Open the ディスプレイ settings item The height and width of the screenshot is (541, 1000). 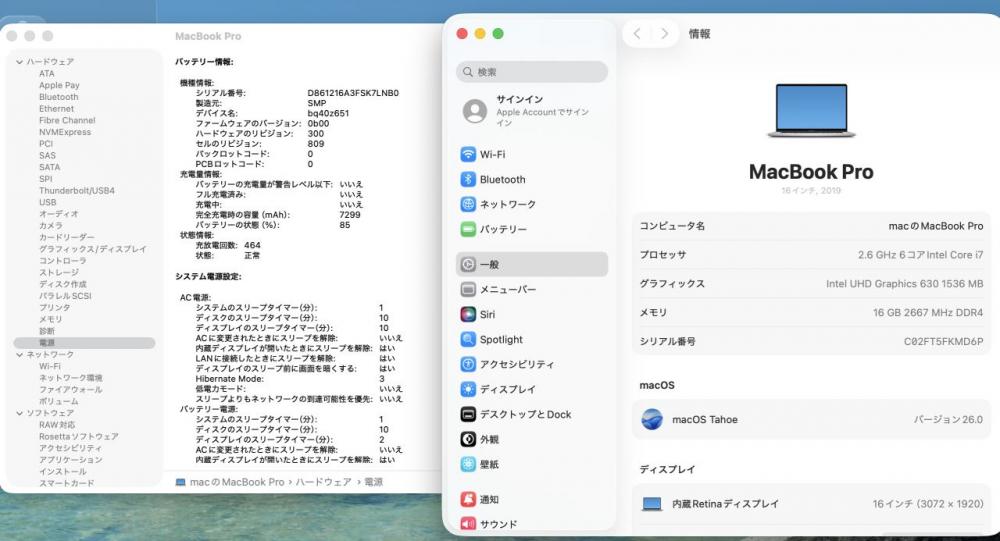[x=507, y=389]
